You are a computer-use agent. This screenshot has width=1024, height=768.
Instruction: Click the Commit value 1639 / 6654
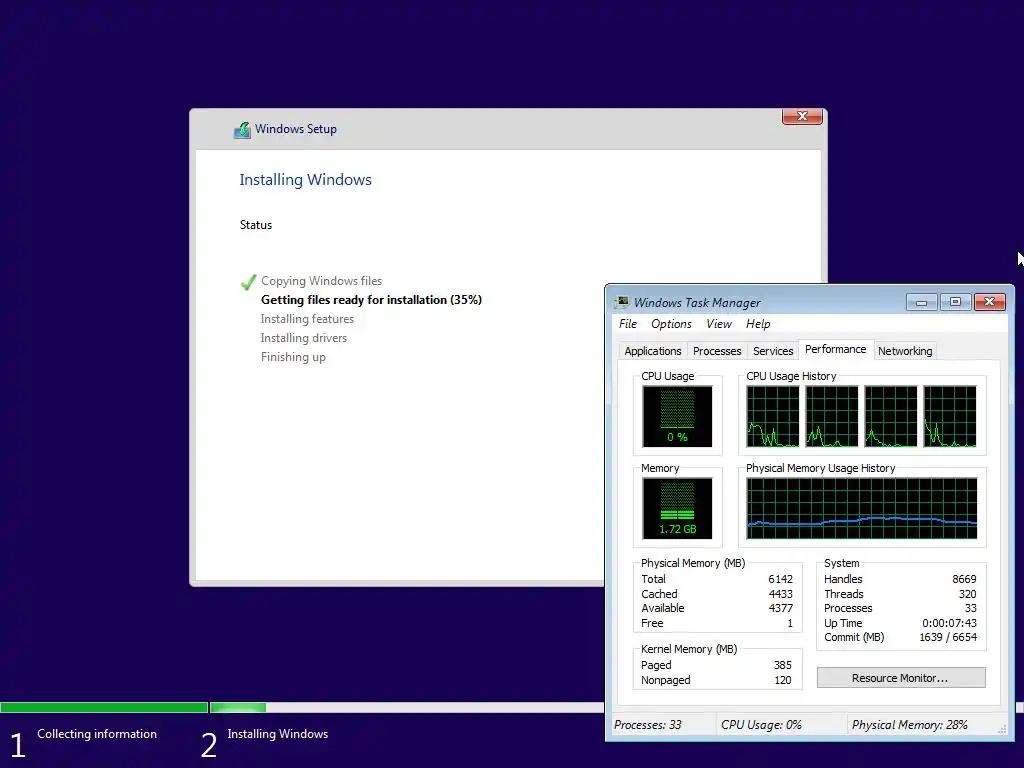click(948, 637)
